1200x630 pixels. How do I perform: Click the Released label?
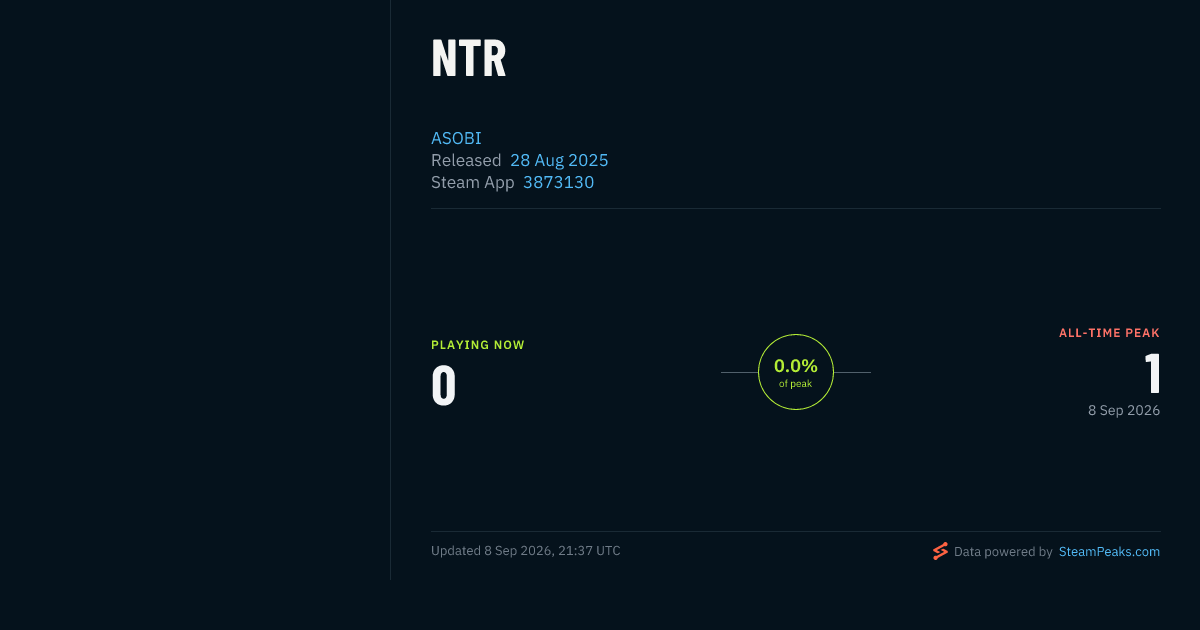coord(466,160)
